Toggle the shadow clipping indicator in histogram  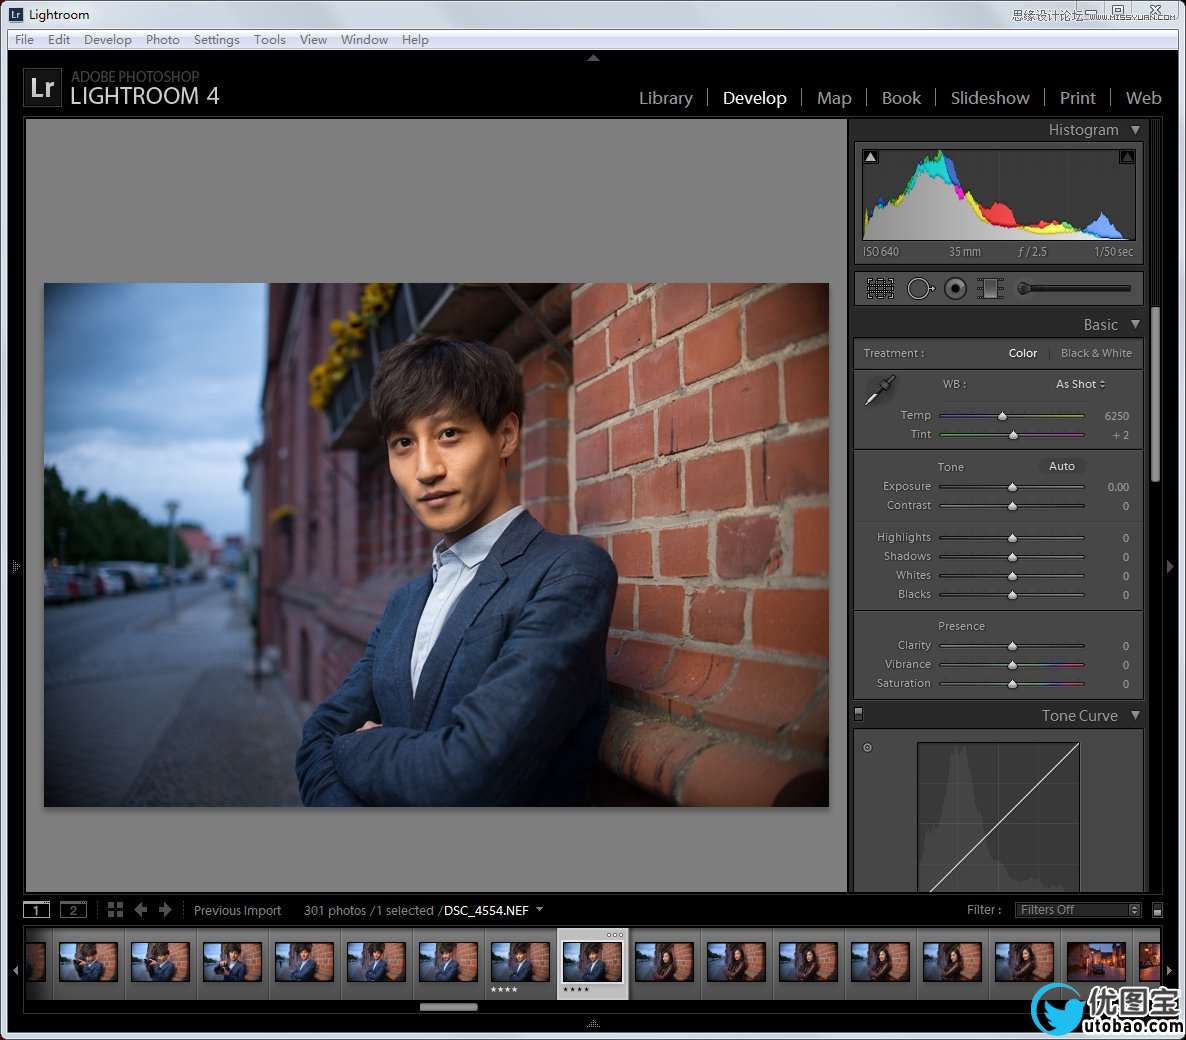871,157
